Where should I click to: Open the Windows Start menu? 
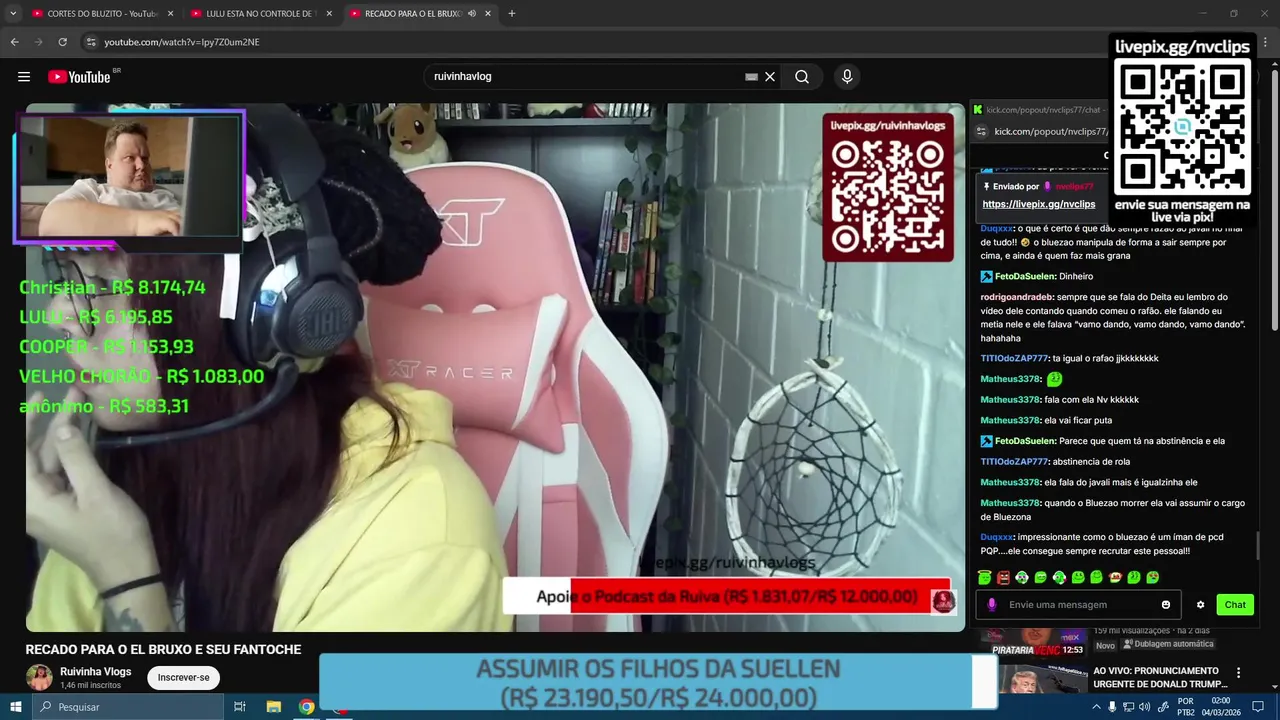coord(16,707)
